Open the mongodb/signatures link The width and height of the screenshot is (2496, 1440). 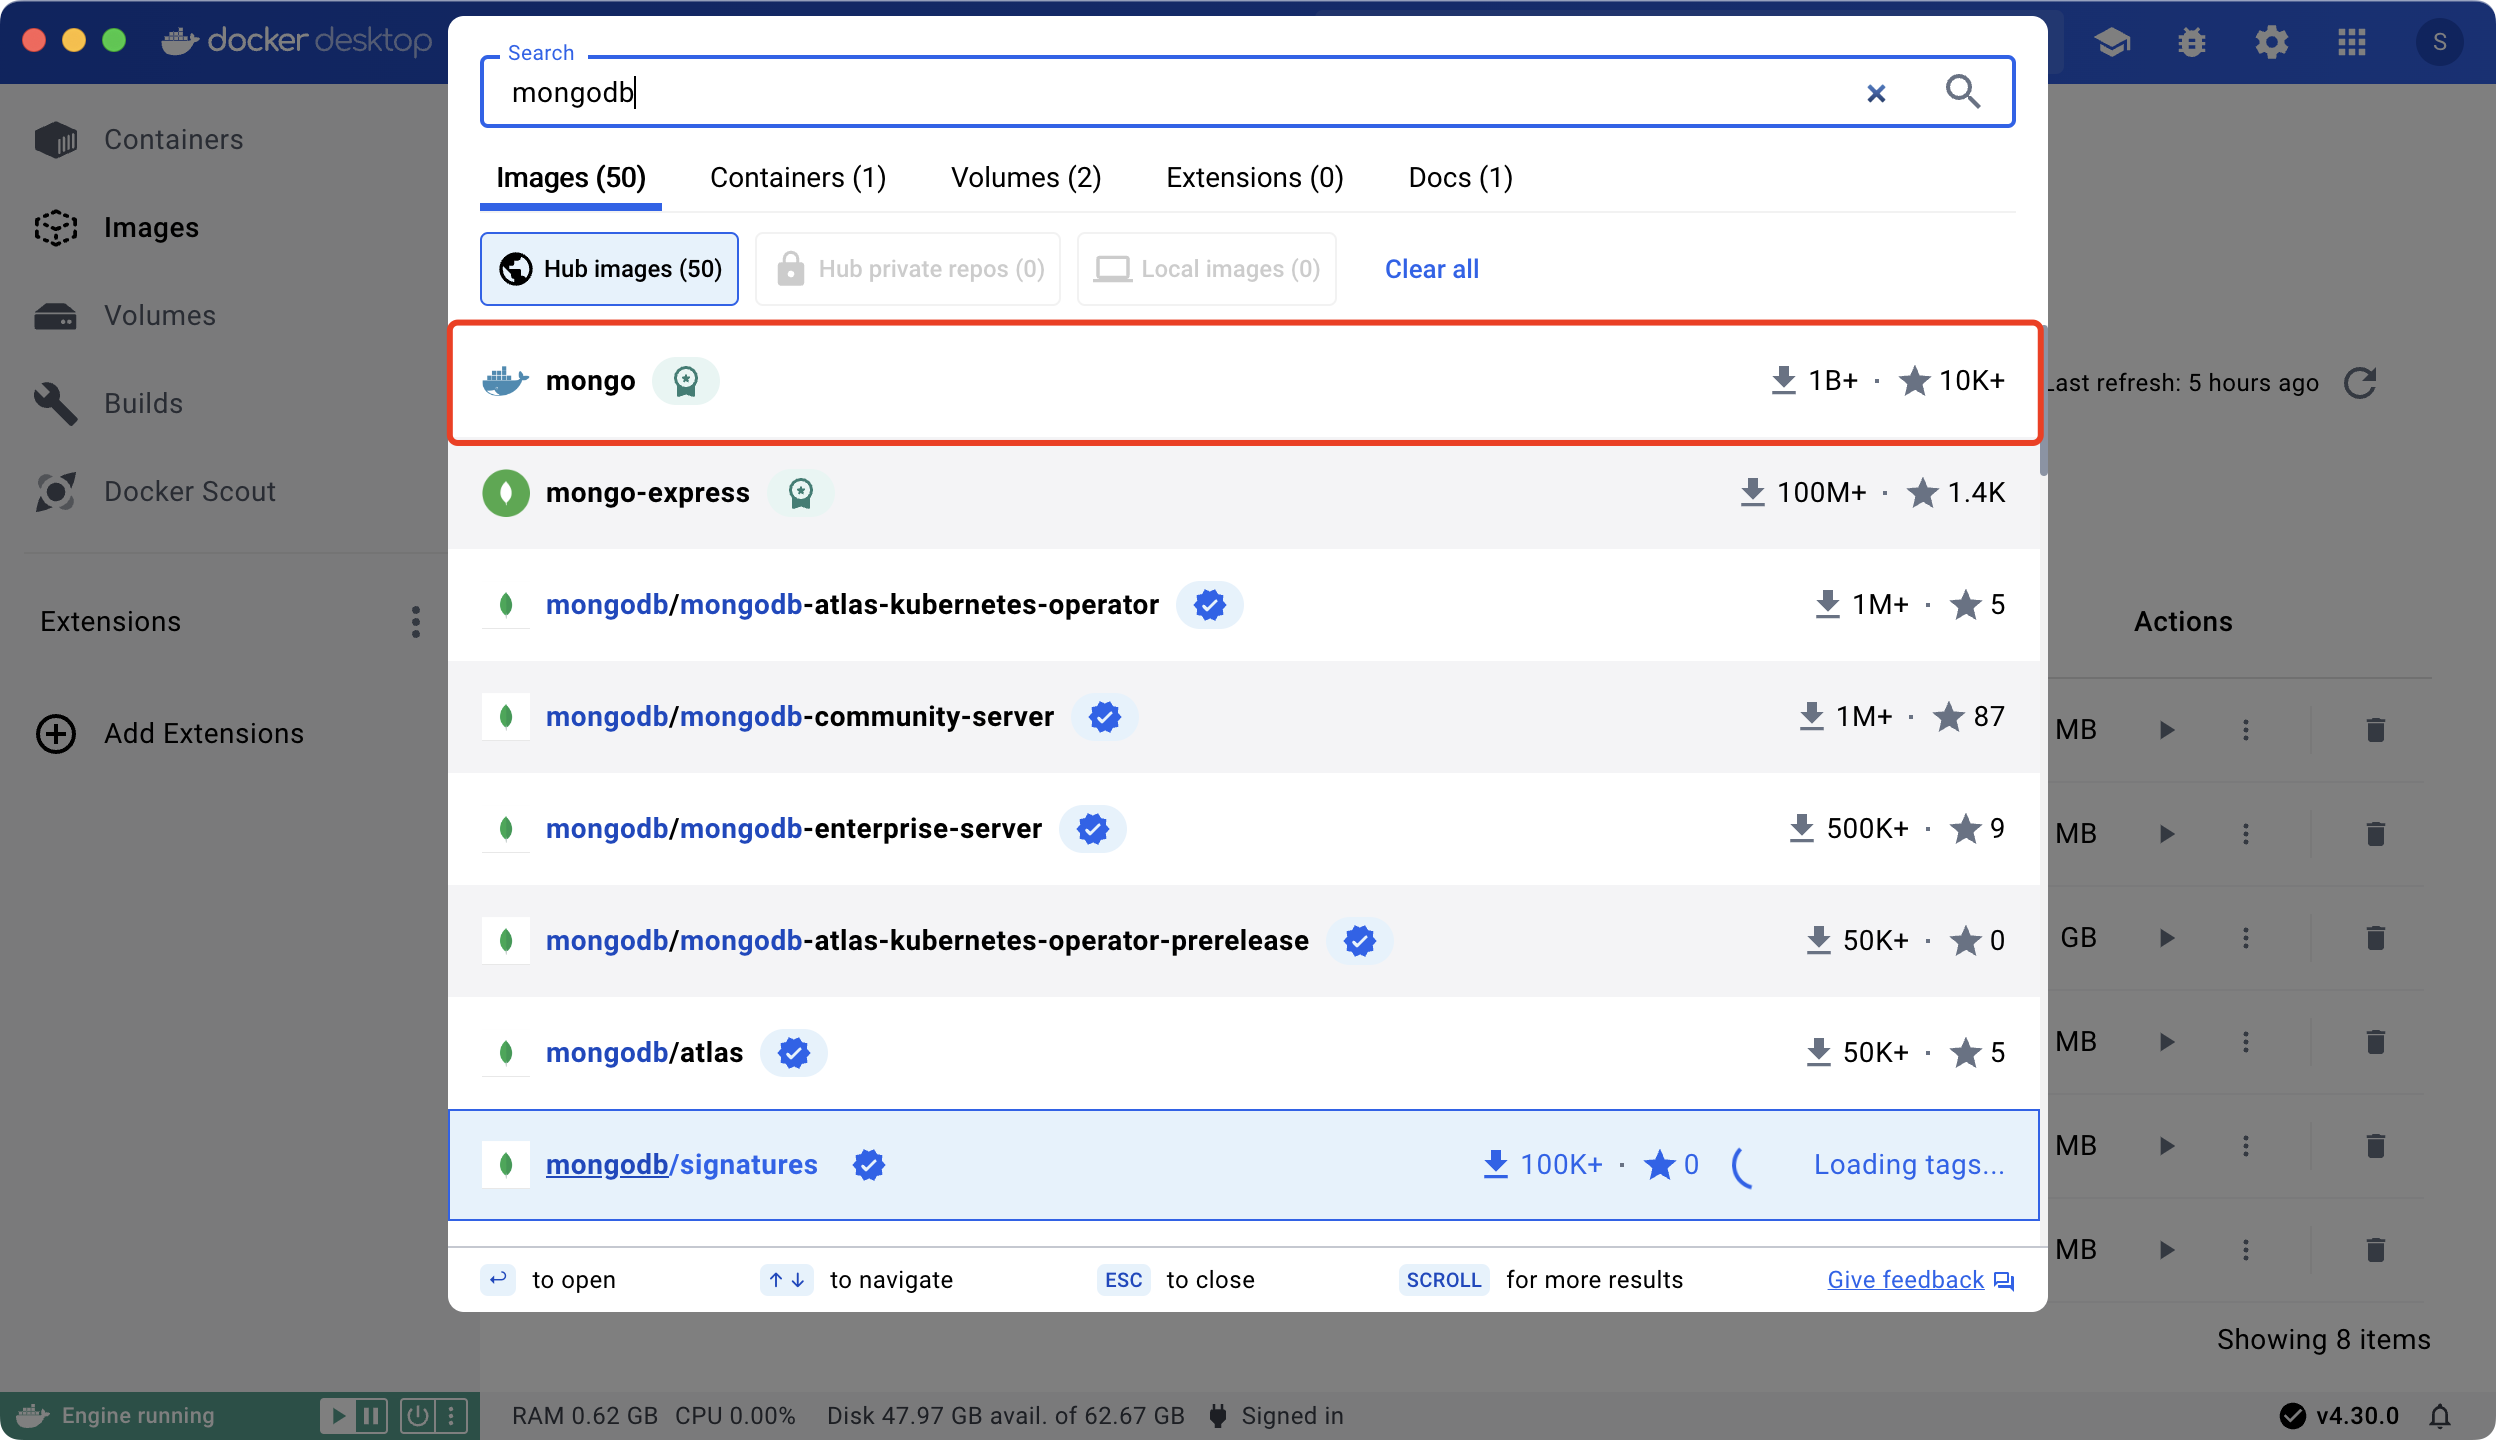(682, 1165)
